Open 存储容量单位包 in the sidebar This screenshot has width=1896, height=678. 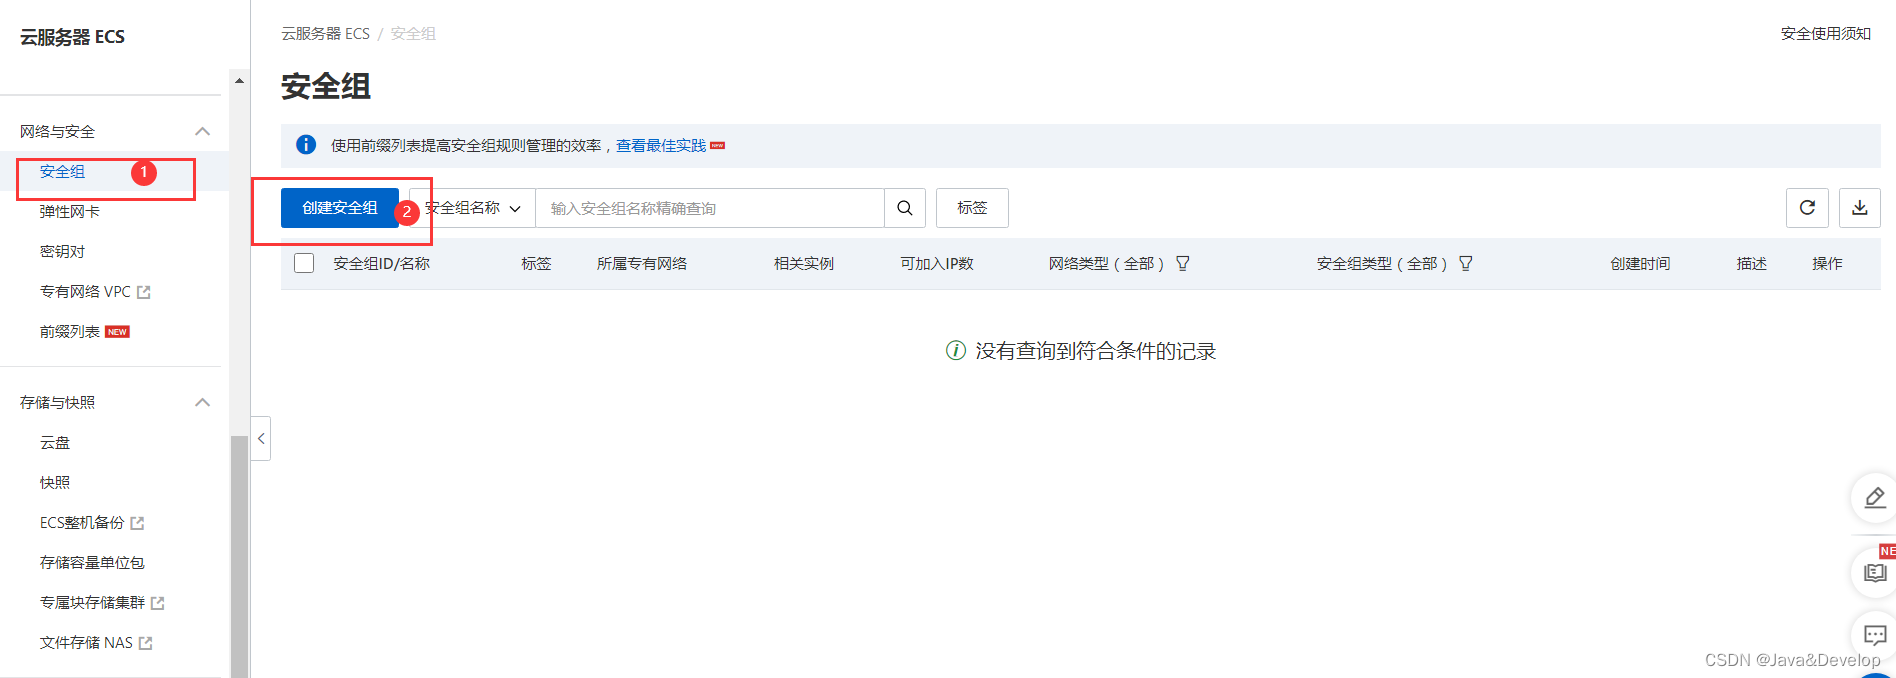(92, 563)
